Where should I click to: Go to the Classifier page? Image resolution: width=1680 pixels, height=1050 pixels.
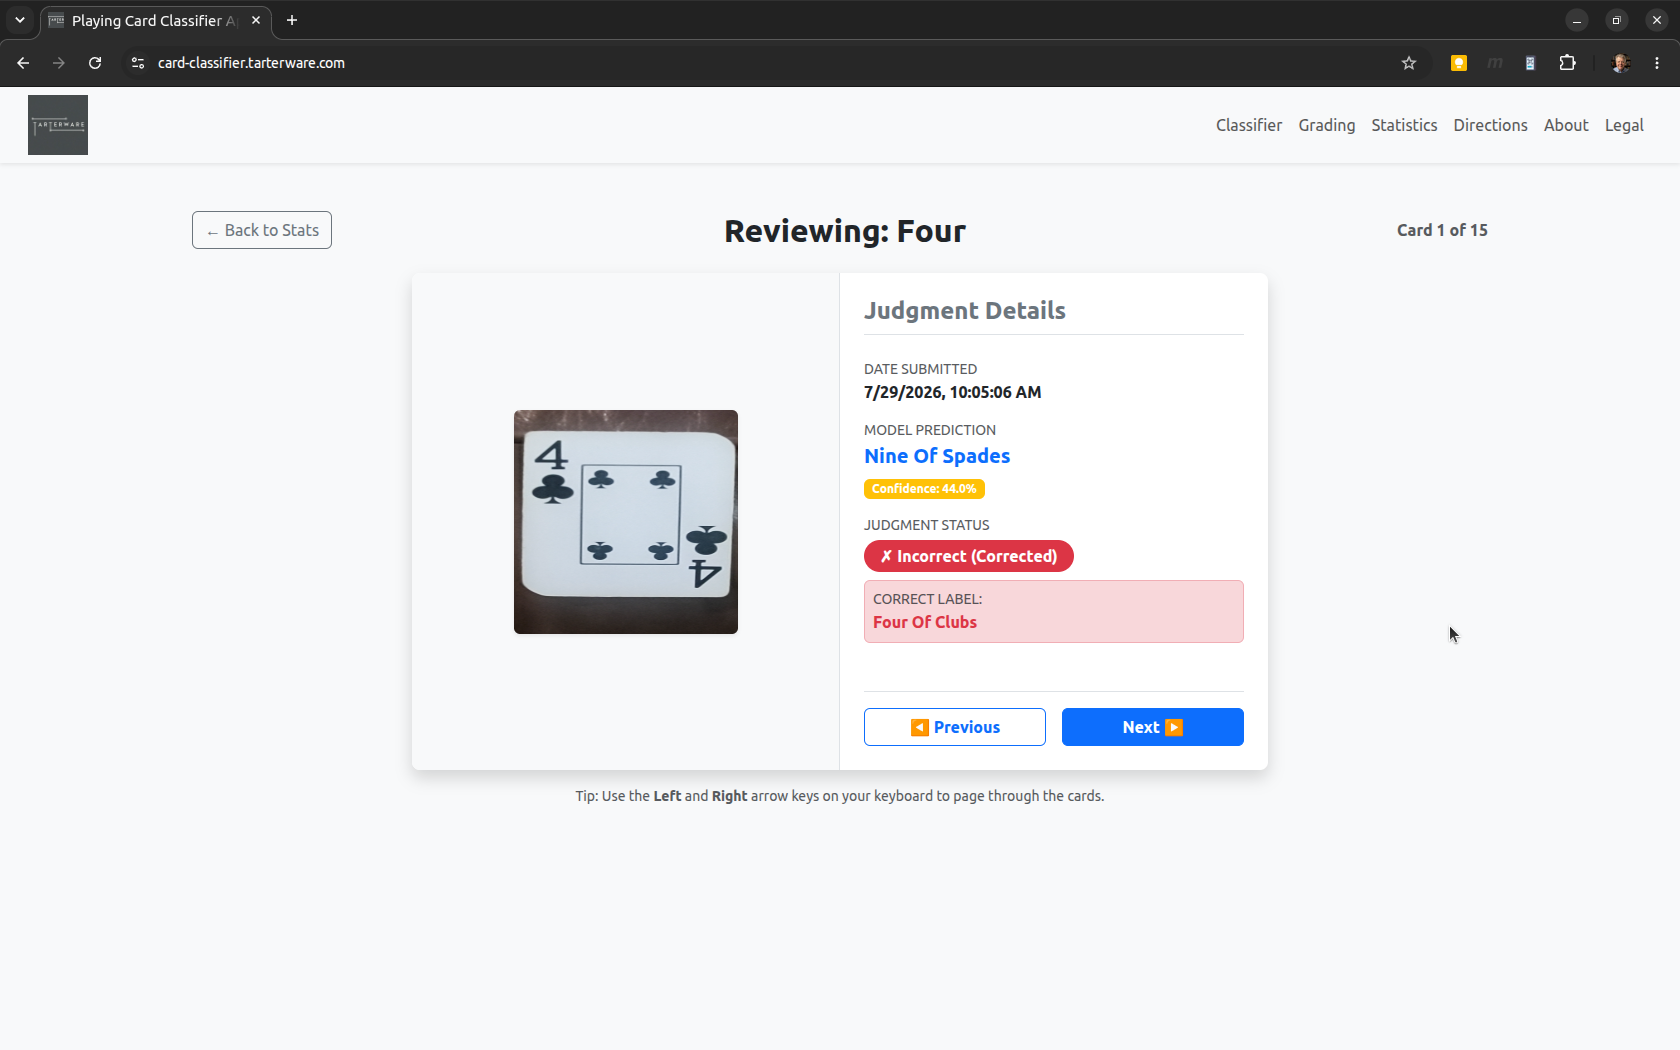(x=1249, y=125)
